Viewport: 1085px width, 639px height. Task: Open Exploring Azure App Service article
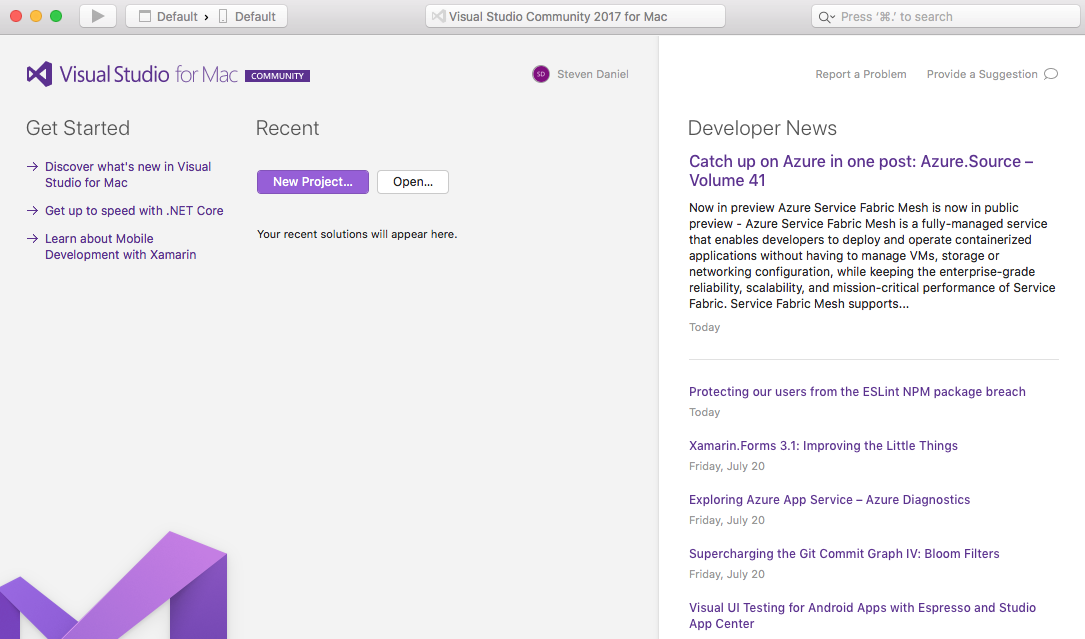[x=830, y=500]
